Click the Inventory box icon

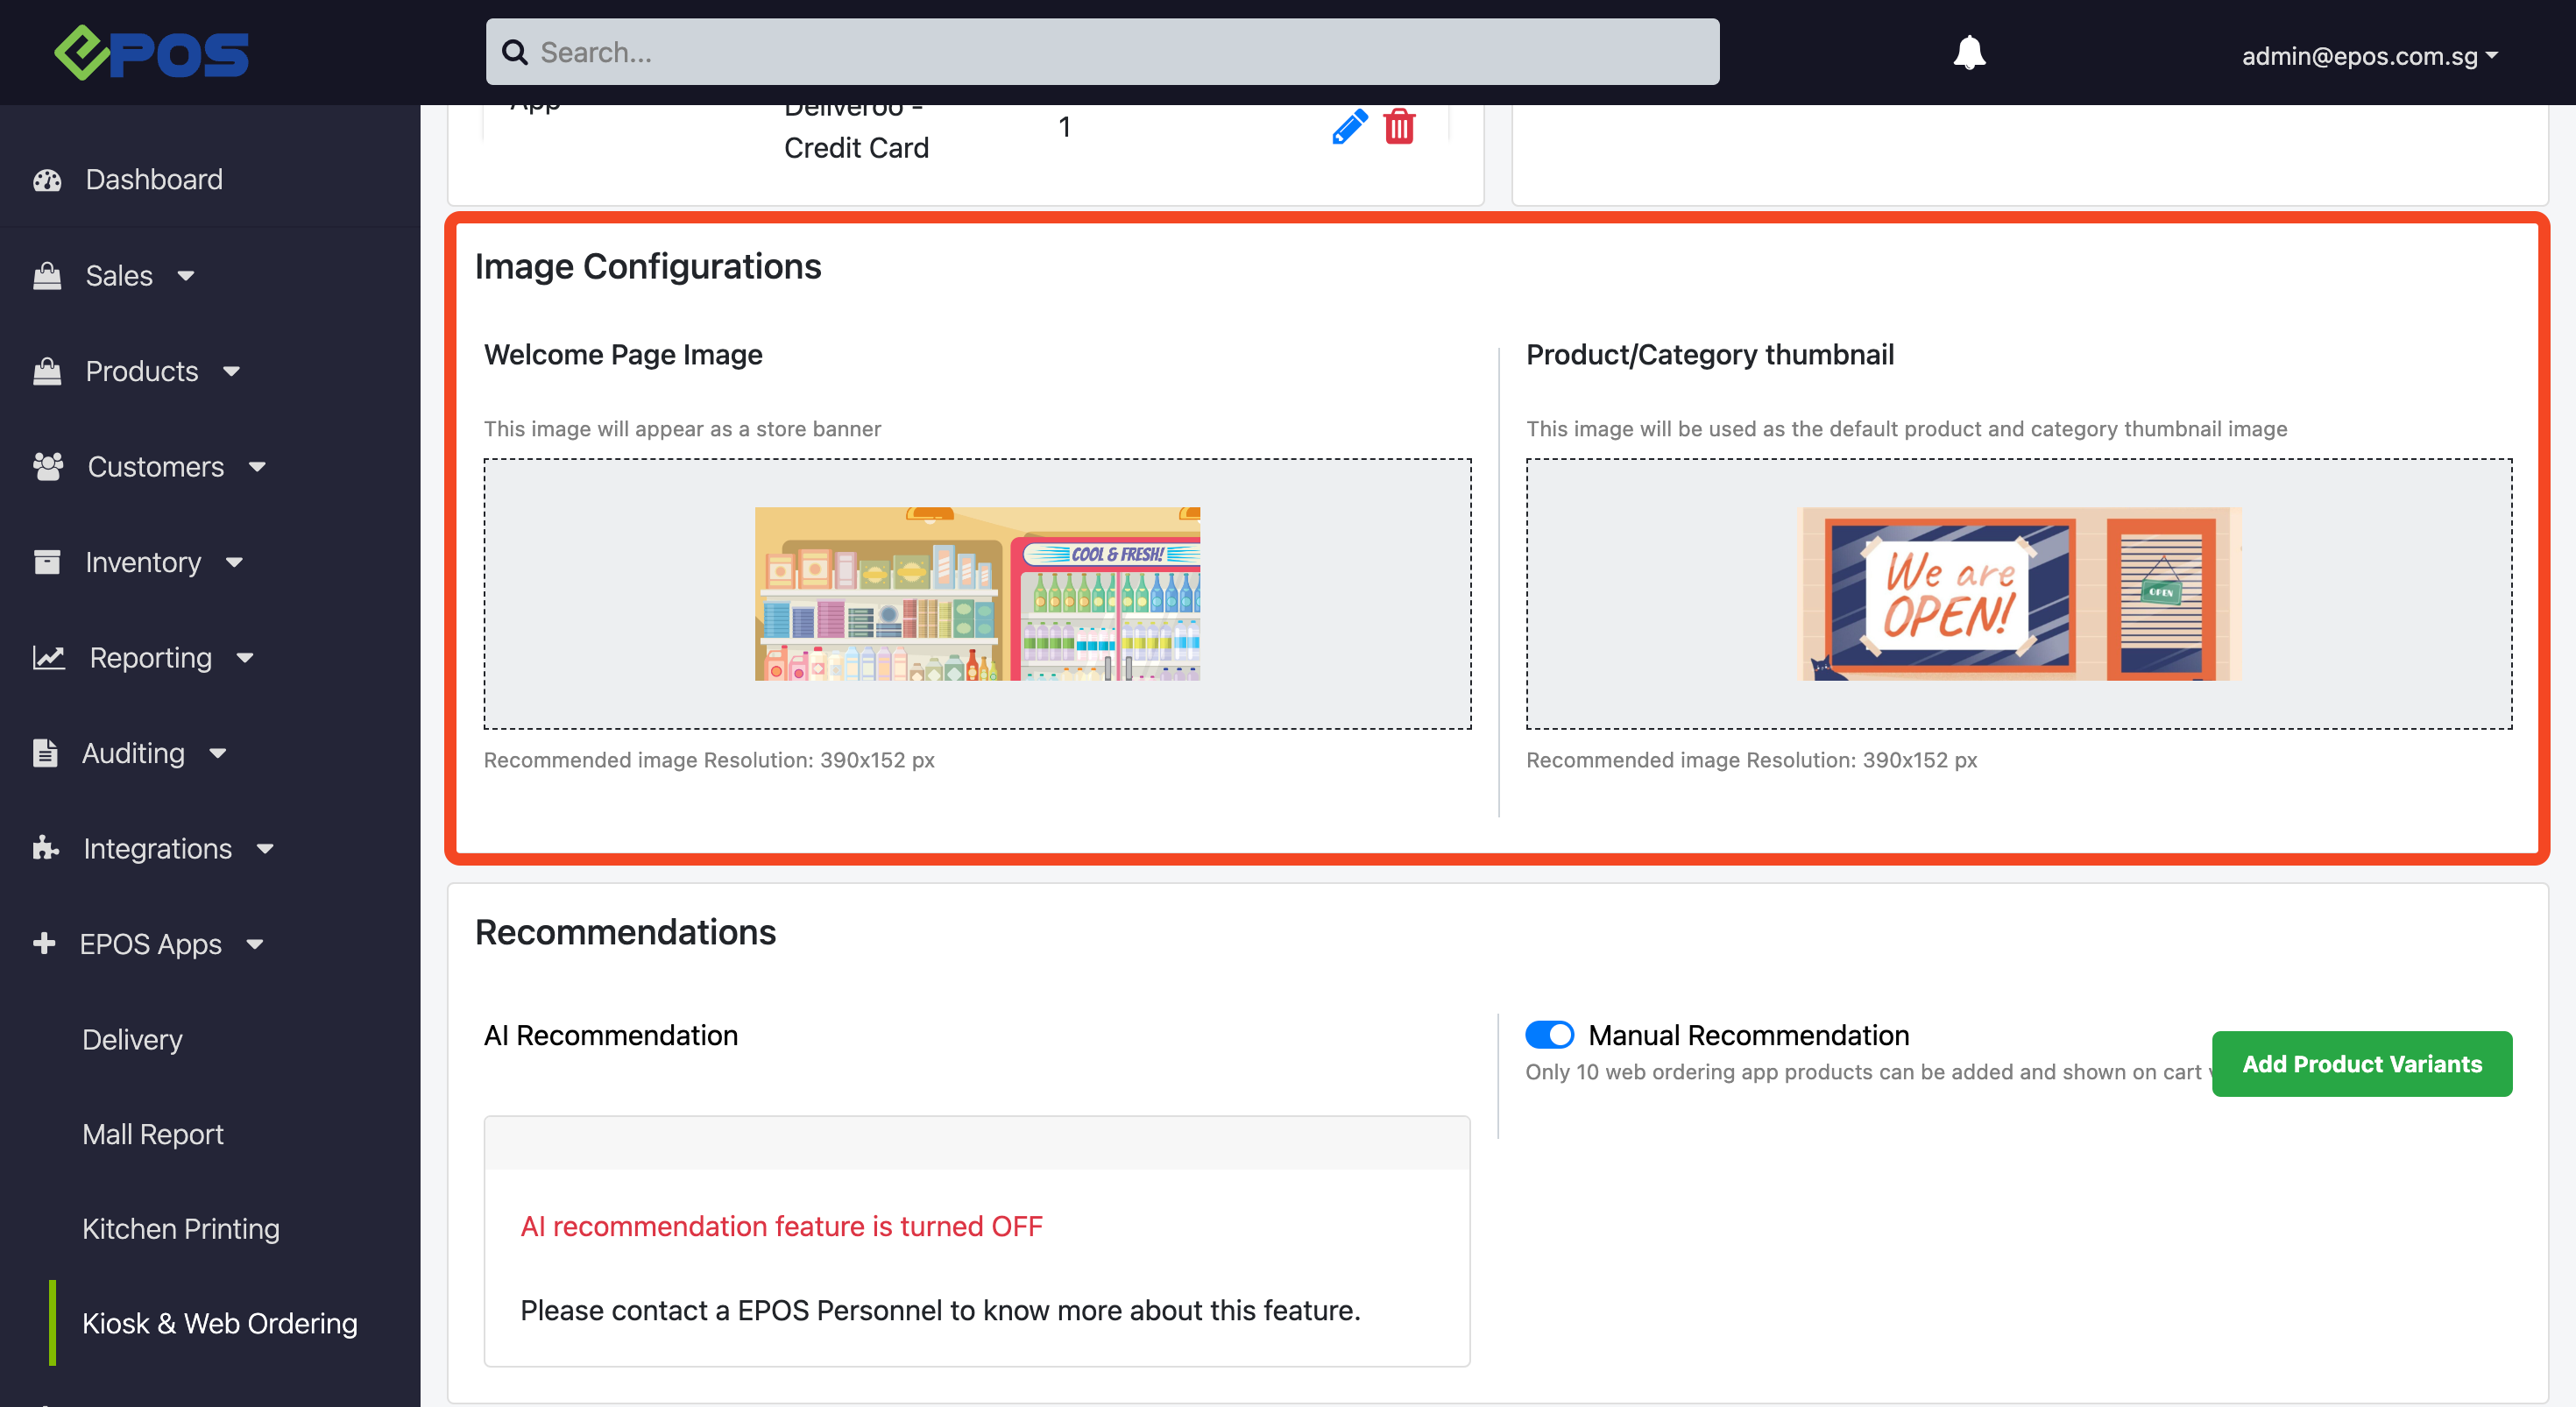coord(47,562)
